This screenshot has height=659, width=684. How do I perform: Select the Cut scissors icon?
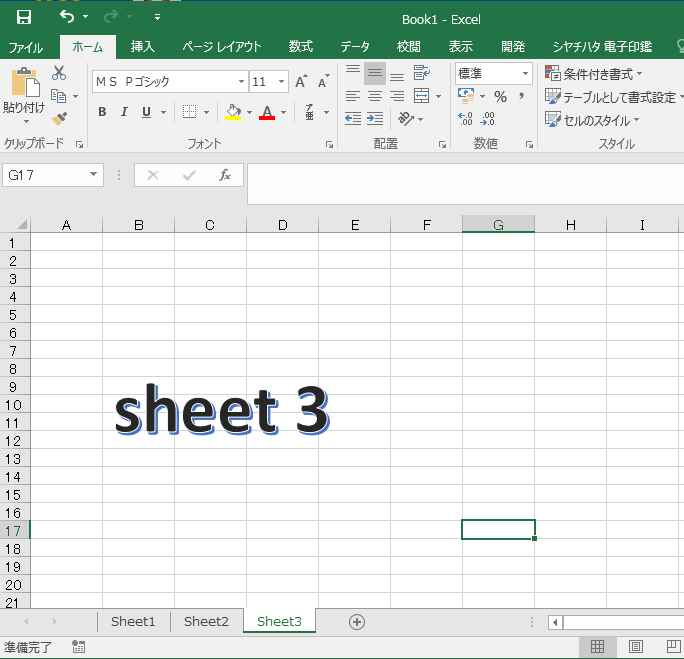click(x=59, y=73)
